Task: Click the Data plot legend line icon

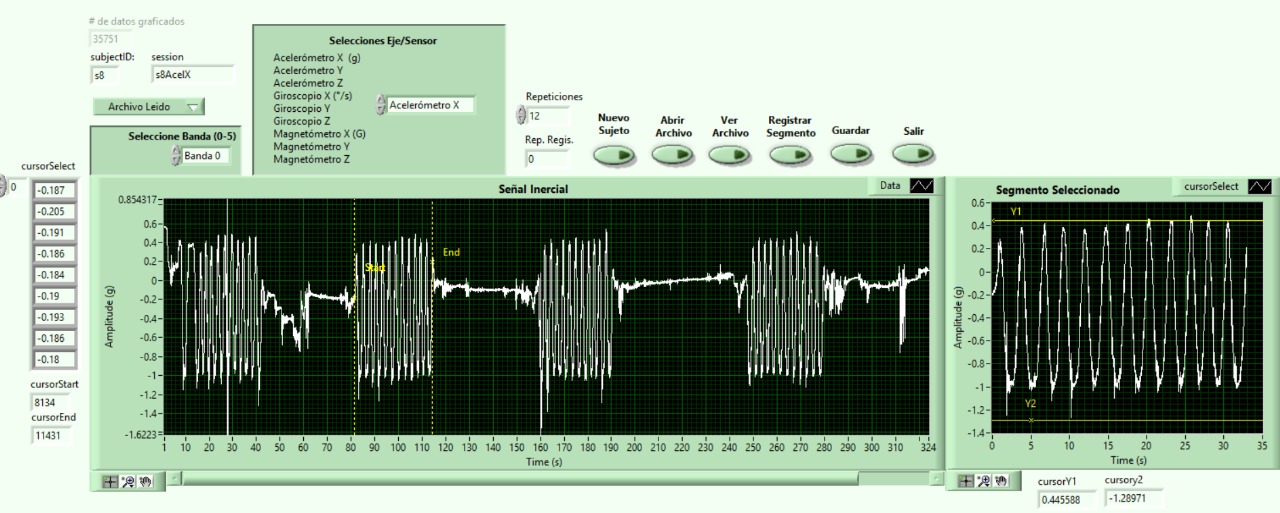Action: pyautogui.click(x=921, y=185)
